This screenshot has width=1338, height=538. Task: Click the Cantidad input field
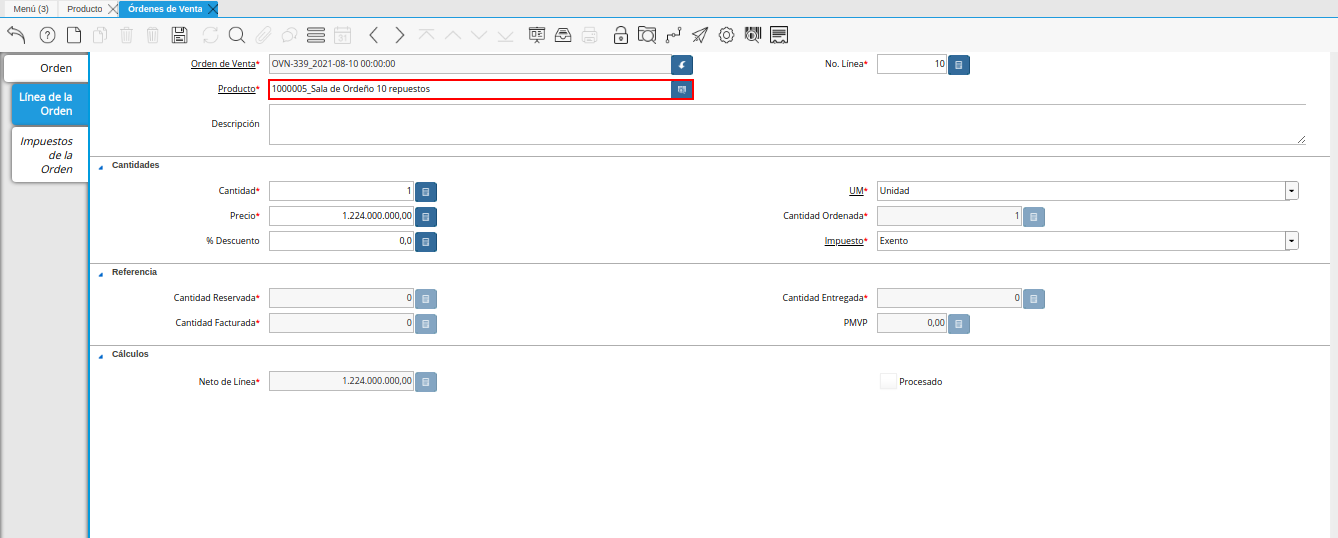[x=341, y=191]
